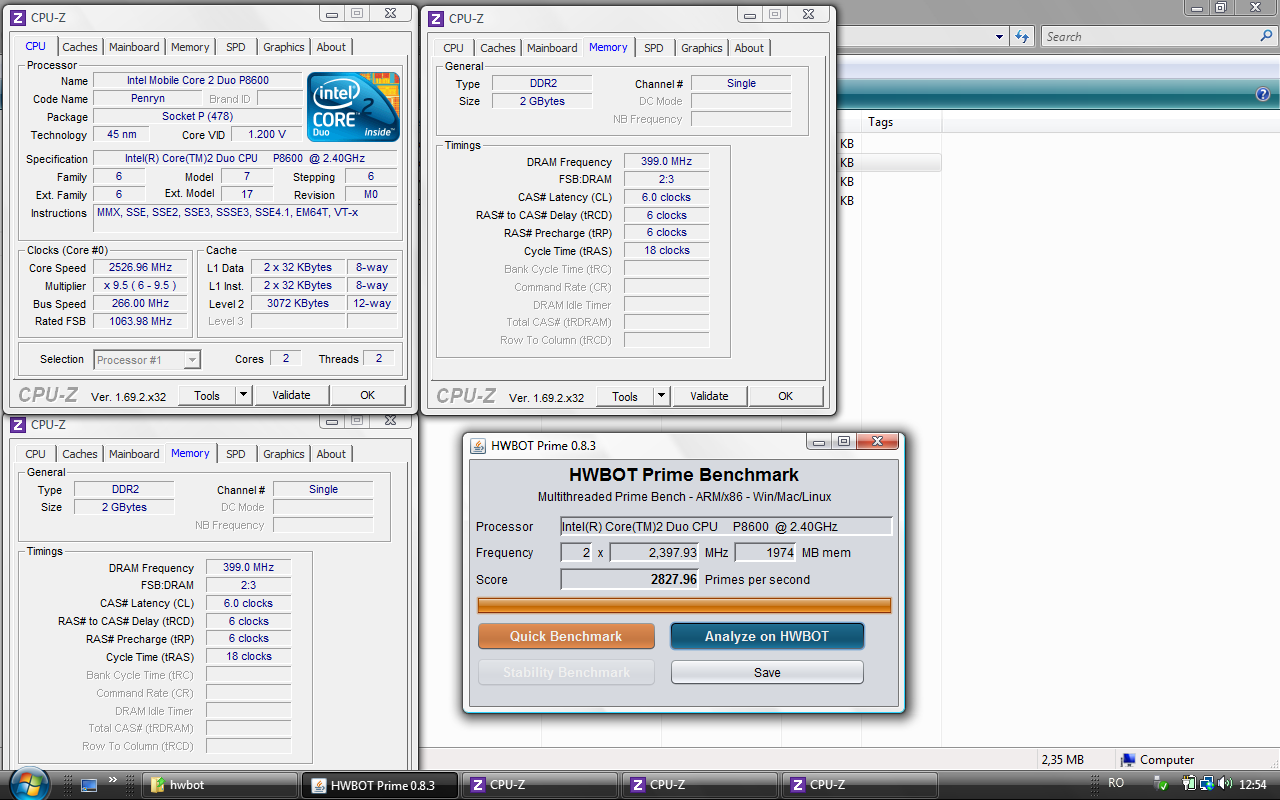Click the Explorer Search input field

[x=1150, y=37]
